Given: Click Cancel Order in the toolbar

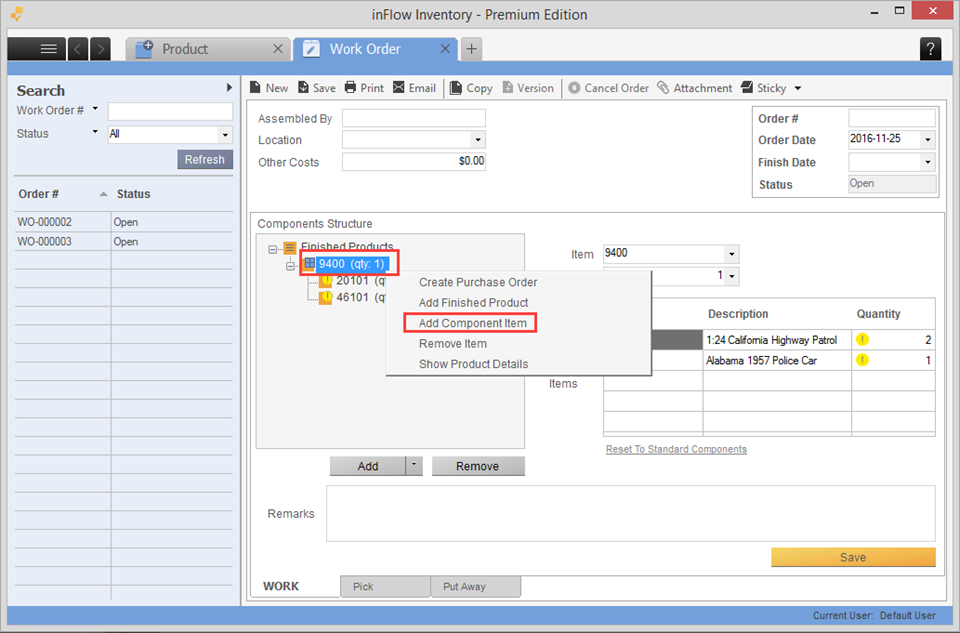Looking at the screenshot, I should tap(608, 88).
